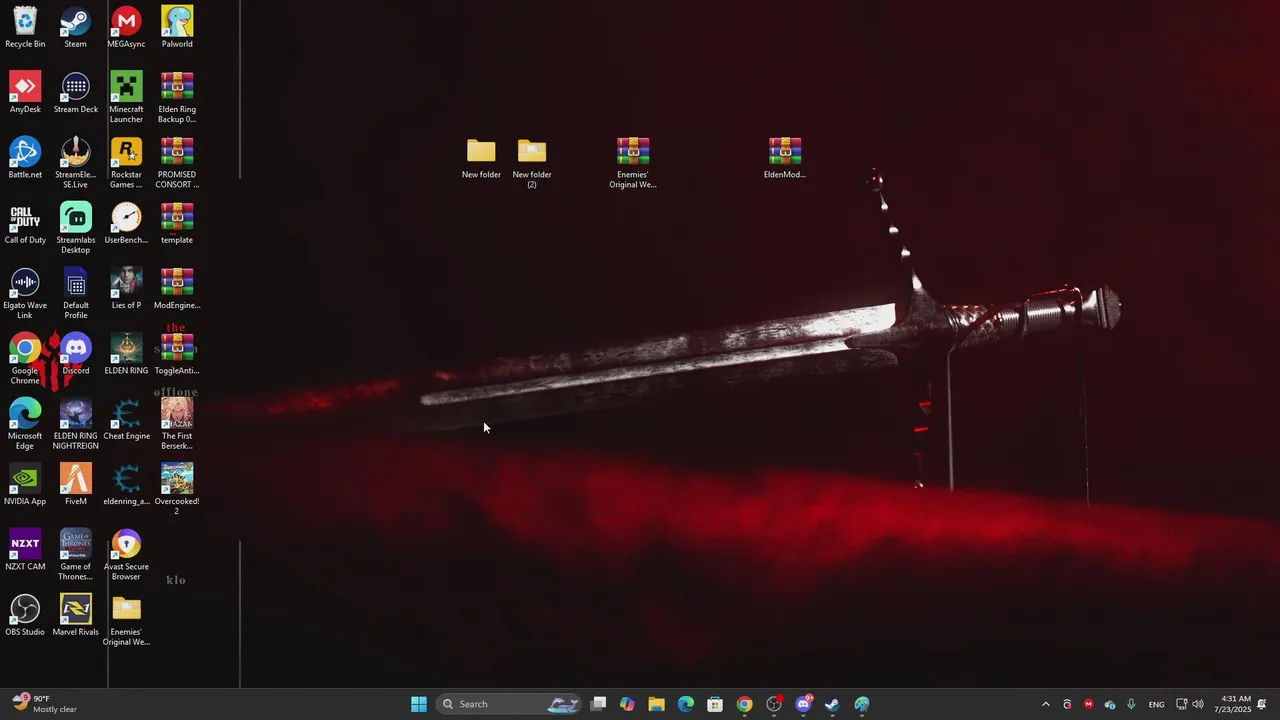Select the Stream Deck shortcut

pyautogui.click(x=75, y=92)
